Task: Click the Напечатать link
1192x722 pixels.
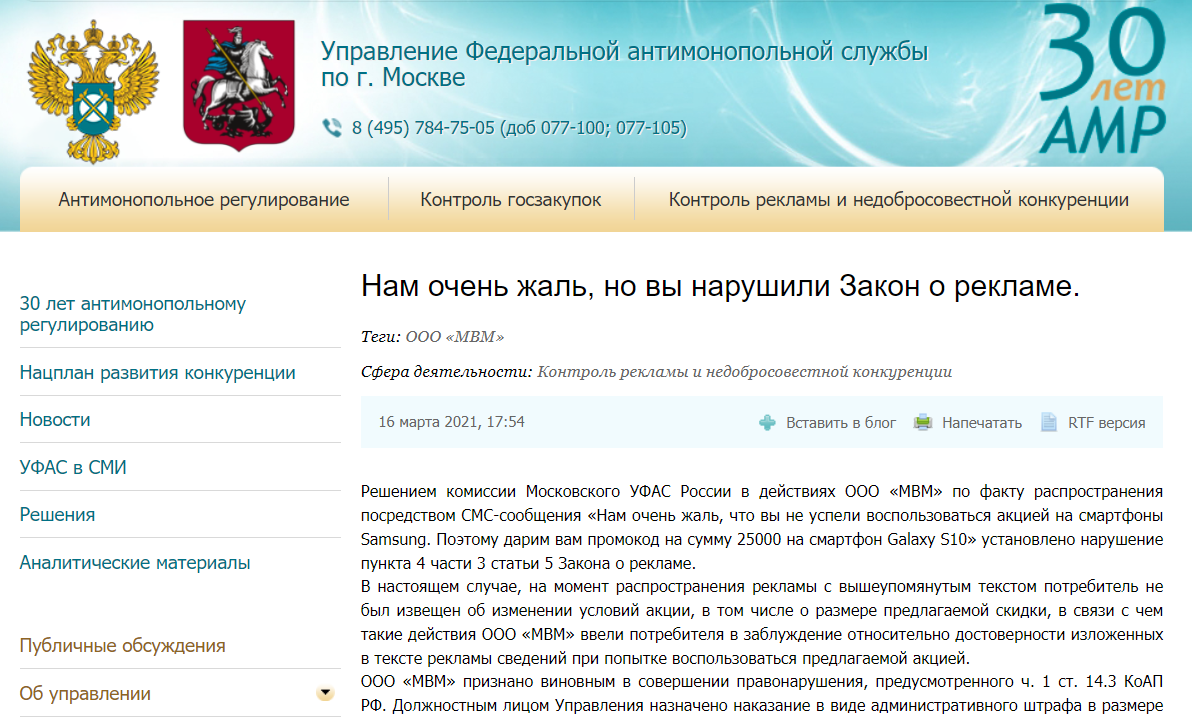Action: pyautogui.click(x=981, y=423)
